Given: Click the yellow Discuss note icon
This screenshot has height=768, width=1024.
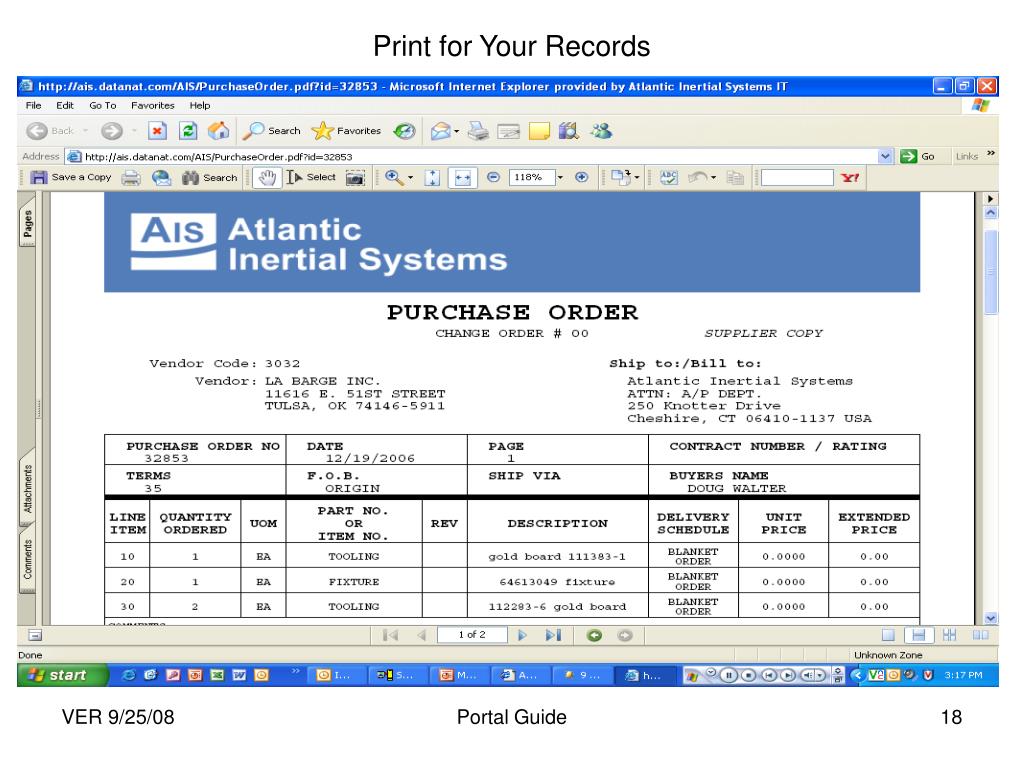Looking at the screenshot, I should [x=539, y=131].
